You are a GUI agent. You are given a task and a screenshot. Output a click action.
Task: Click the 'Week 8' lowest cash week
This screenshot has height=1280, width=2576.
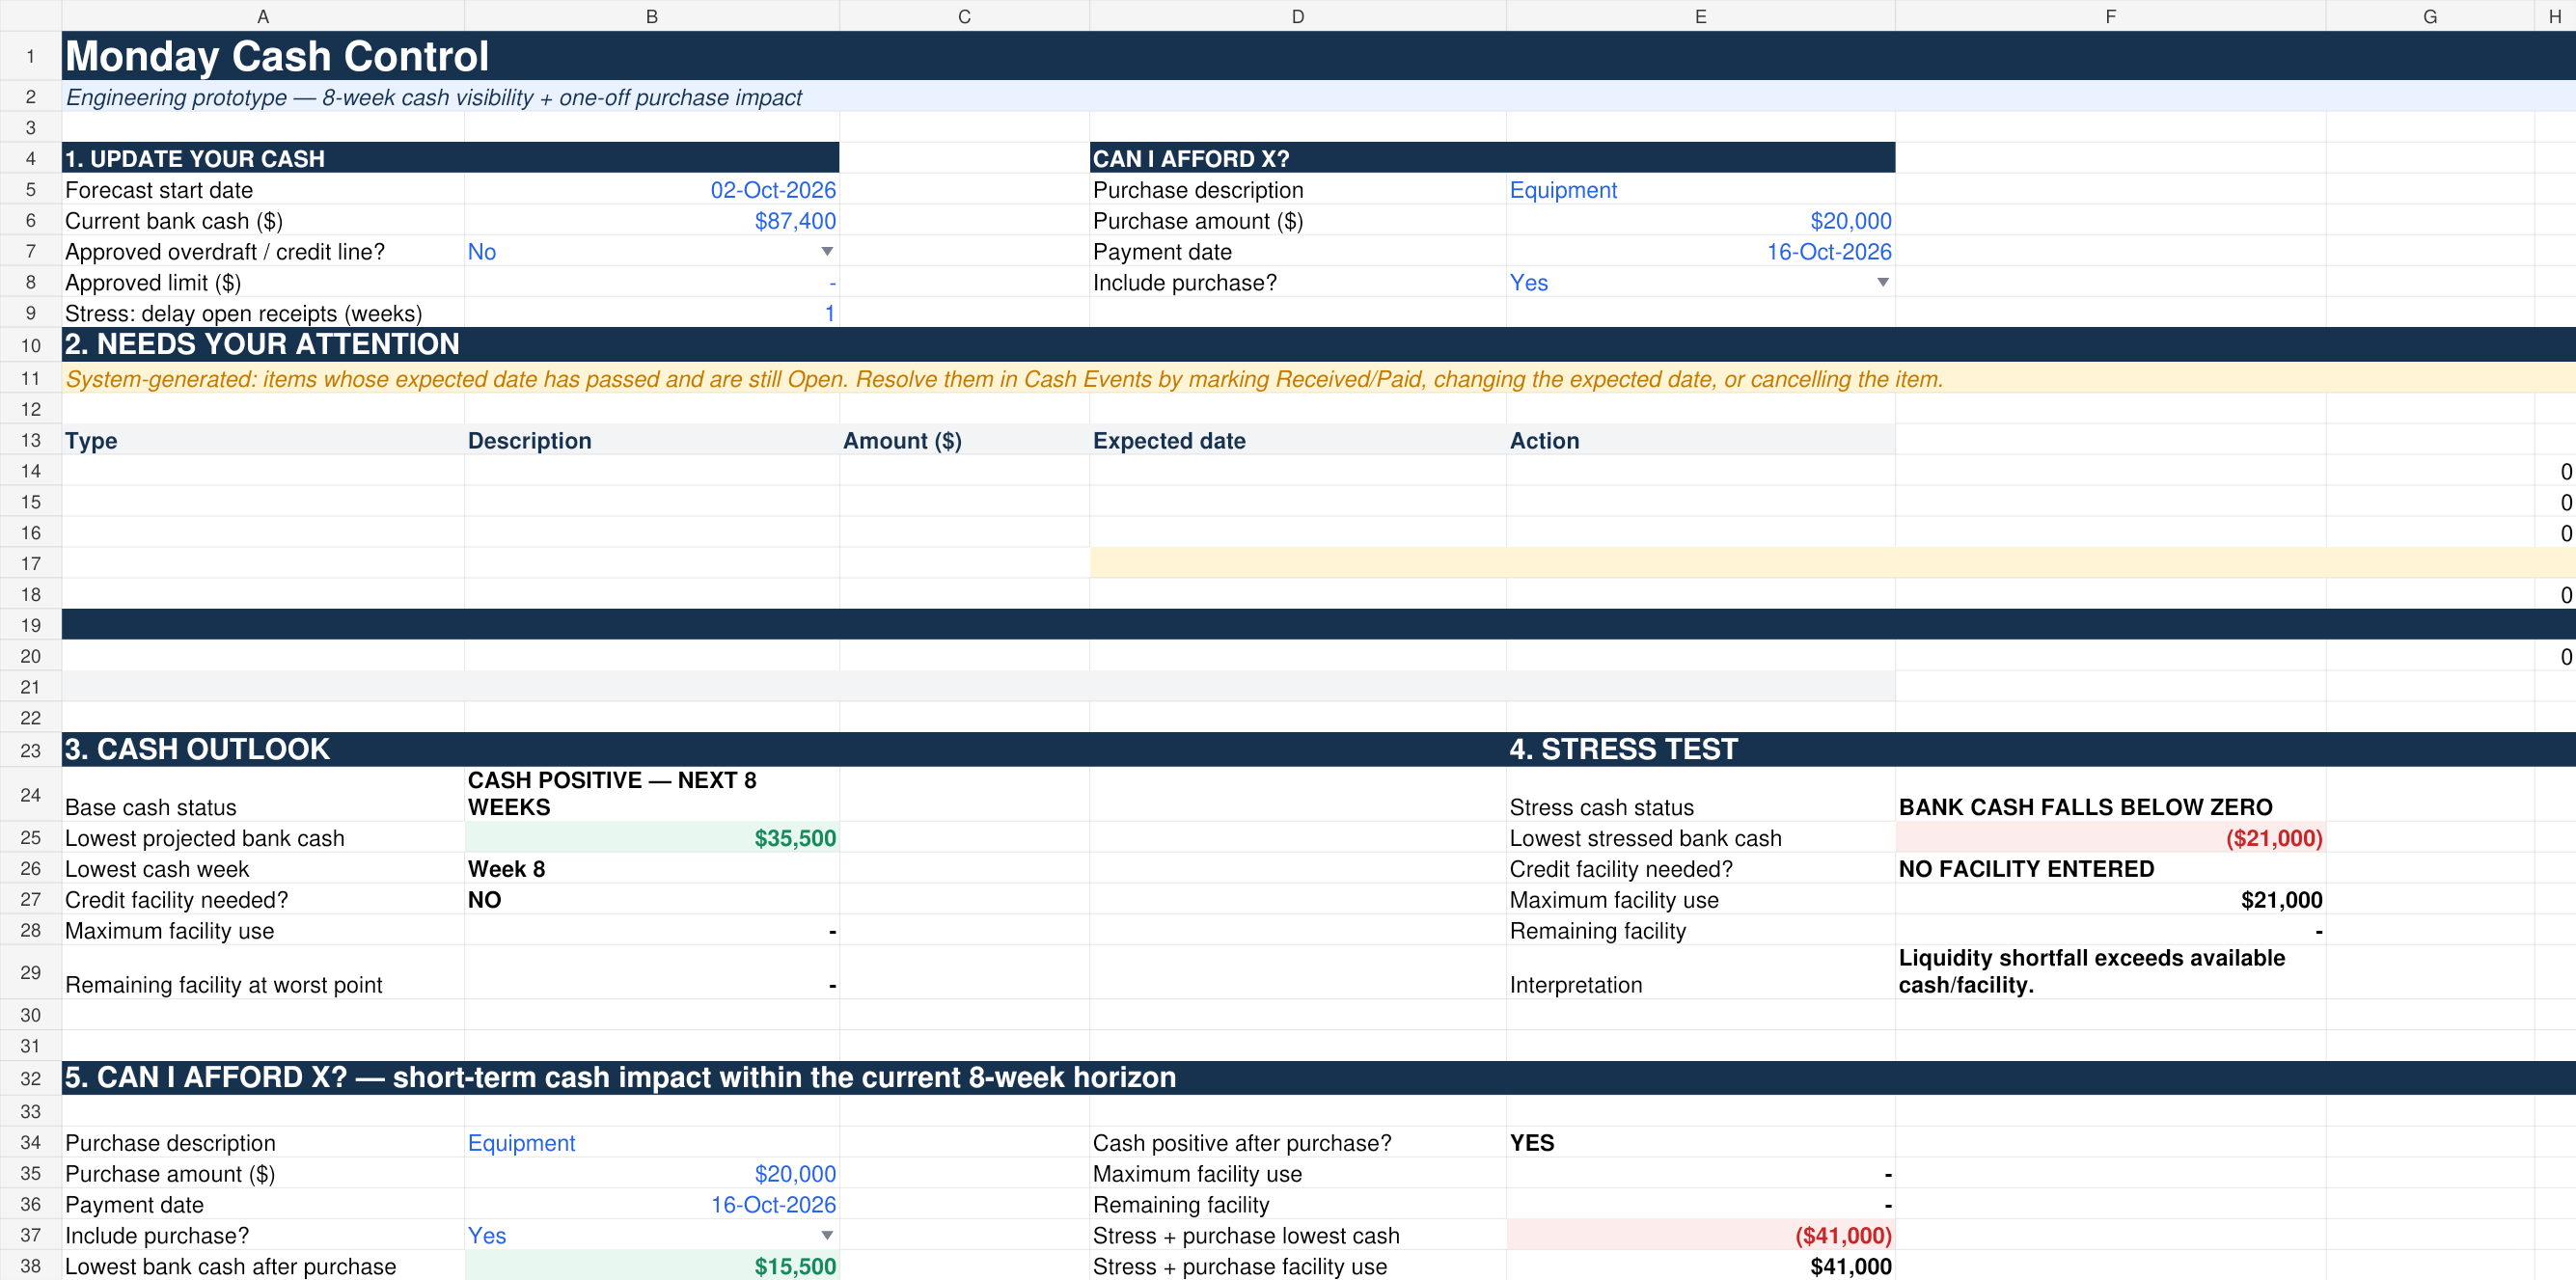point(507,869)
